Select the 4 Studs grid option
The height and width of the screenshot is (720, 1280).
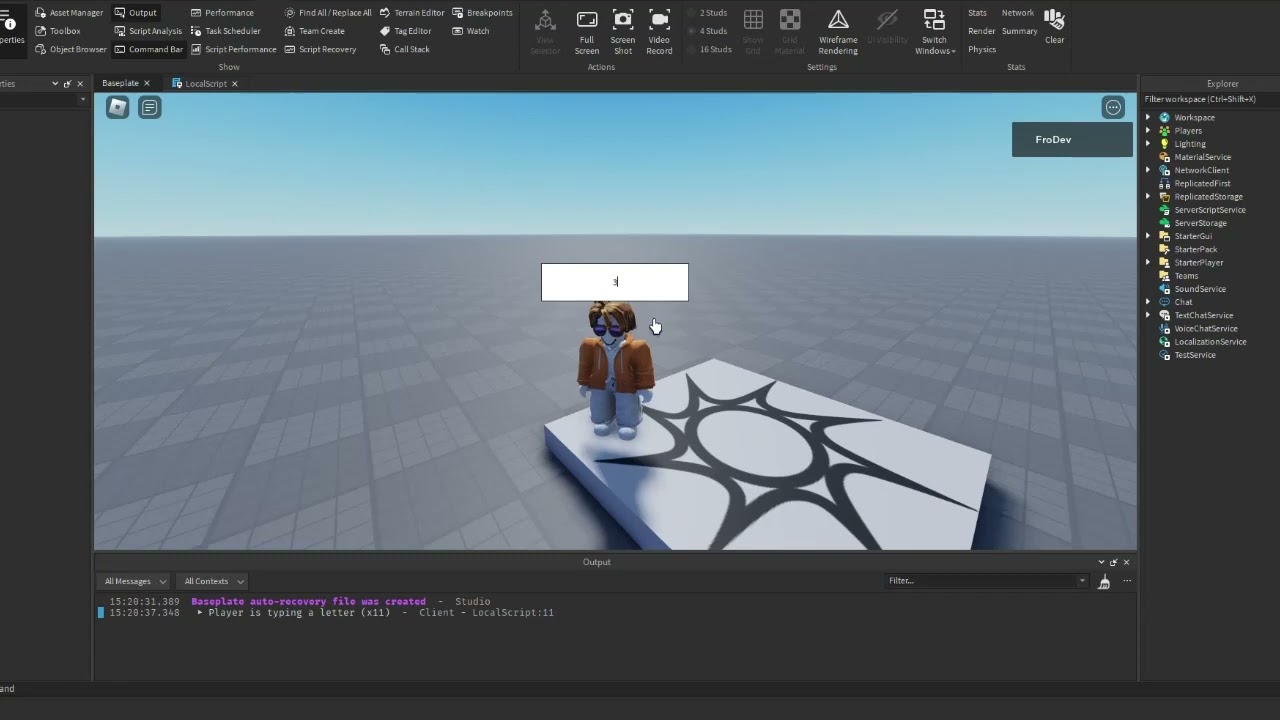tap(707, 31)
